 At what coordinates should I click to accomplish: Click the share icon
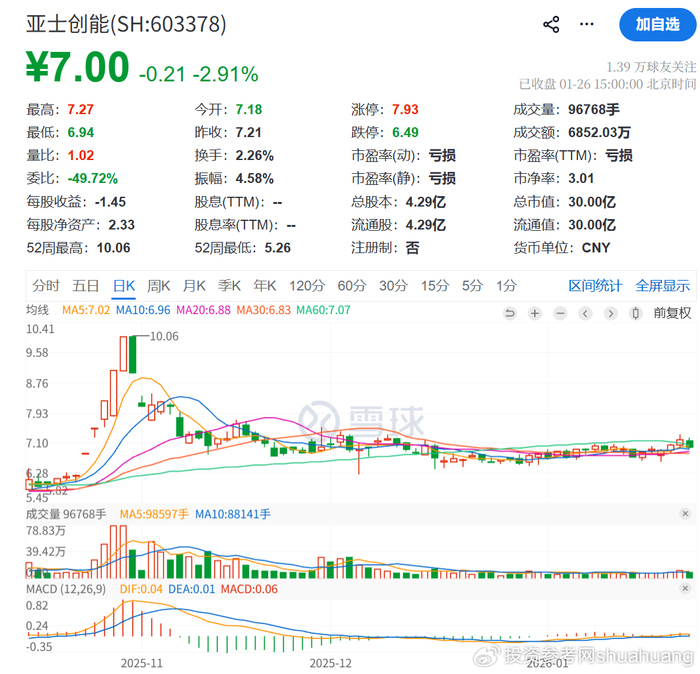click(551, 24)
